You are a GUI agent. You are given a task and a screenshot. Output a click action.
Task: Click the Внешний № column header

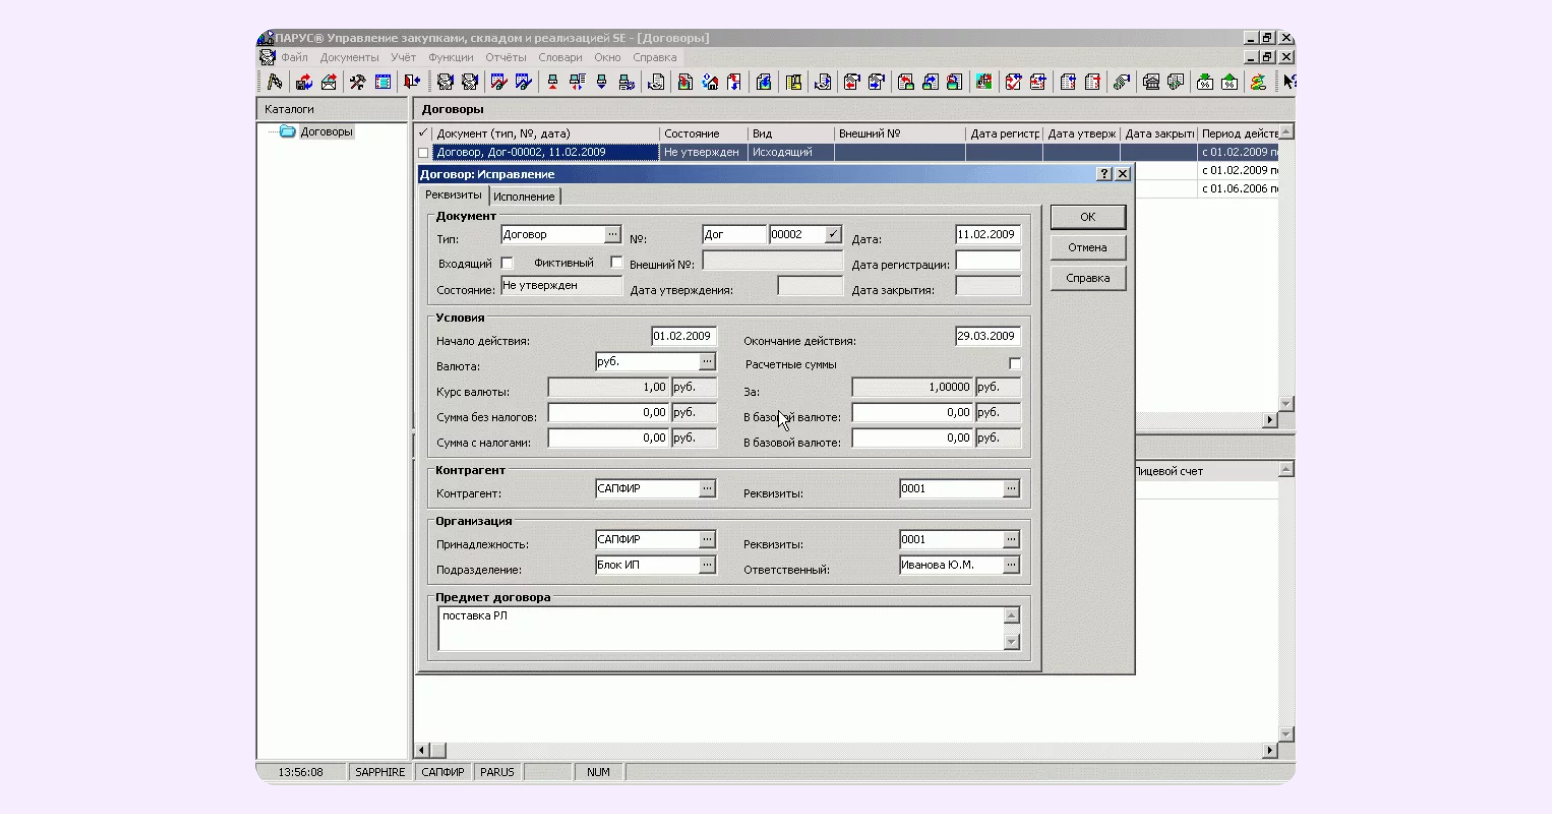click(x=900, y=133)
